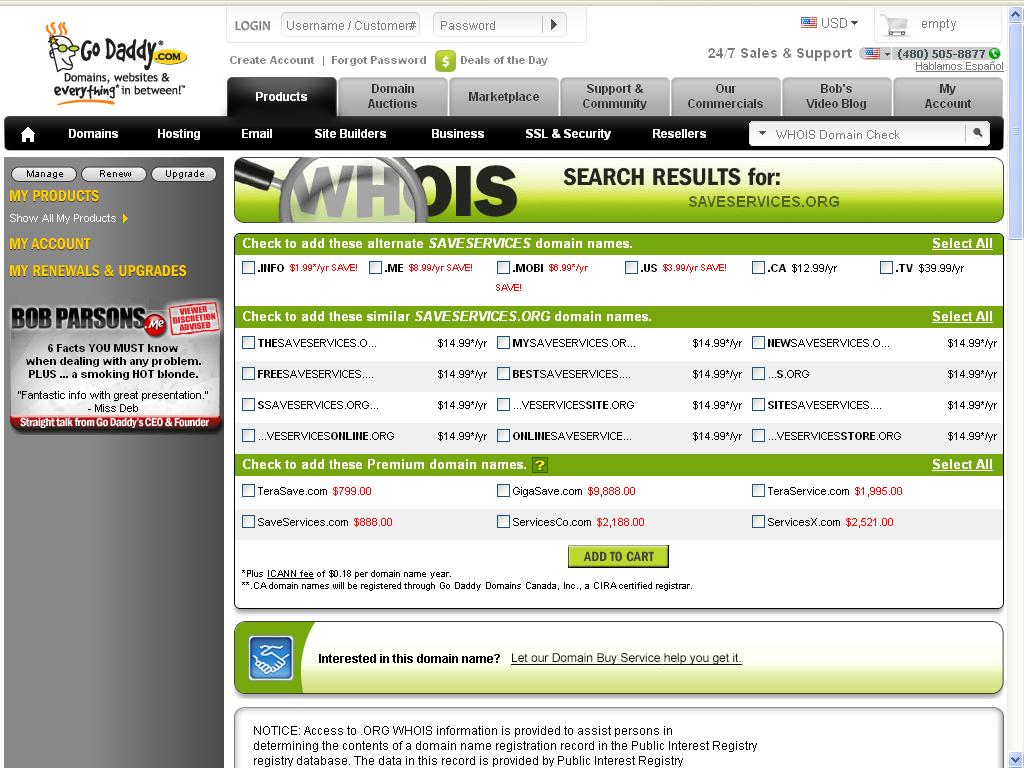
Task: Open the Site Builders menu
Action: 350,134
